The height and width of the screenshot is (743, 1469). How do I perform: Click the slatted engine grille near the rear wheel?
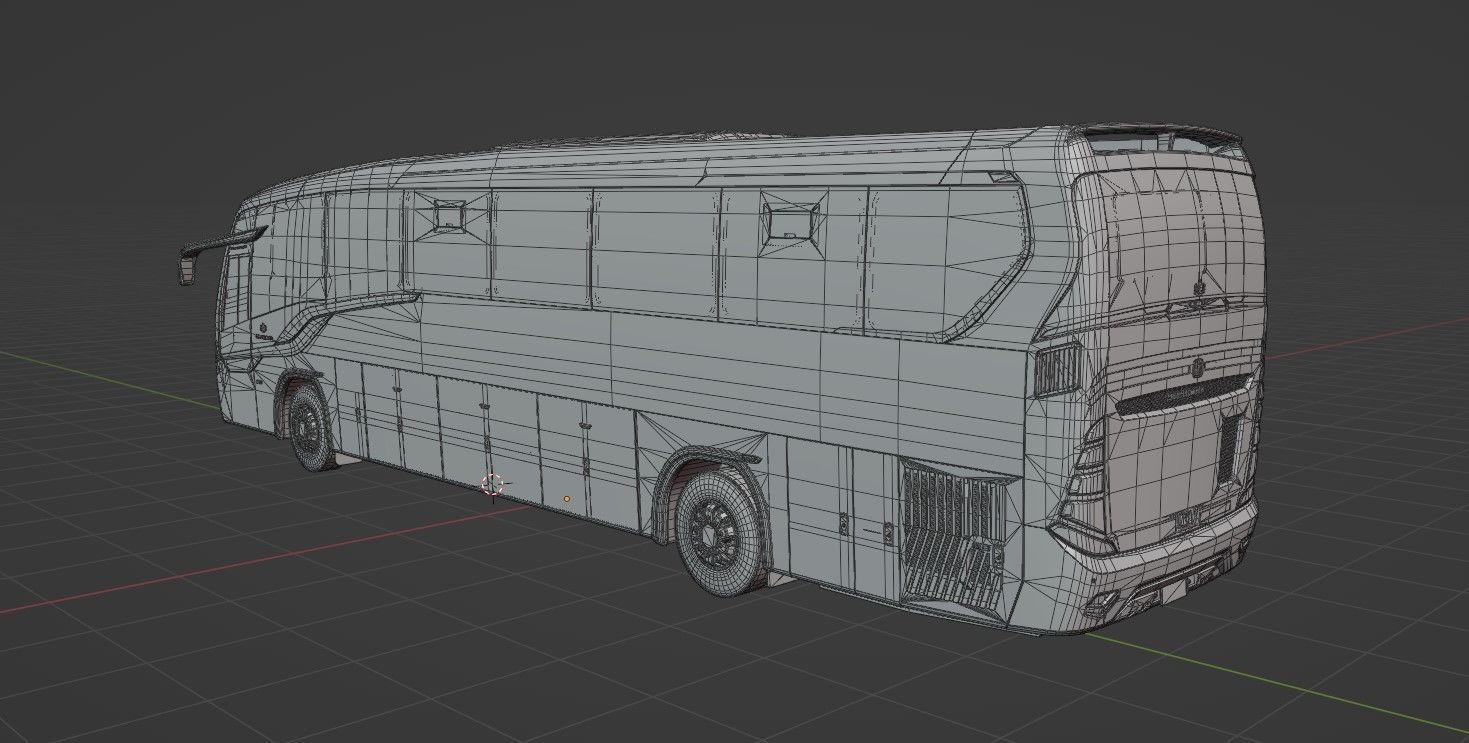click(x=955, y=535)
